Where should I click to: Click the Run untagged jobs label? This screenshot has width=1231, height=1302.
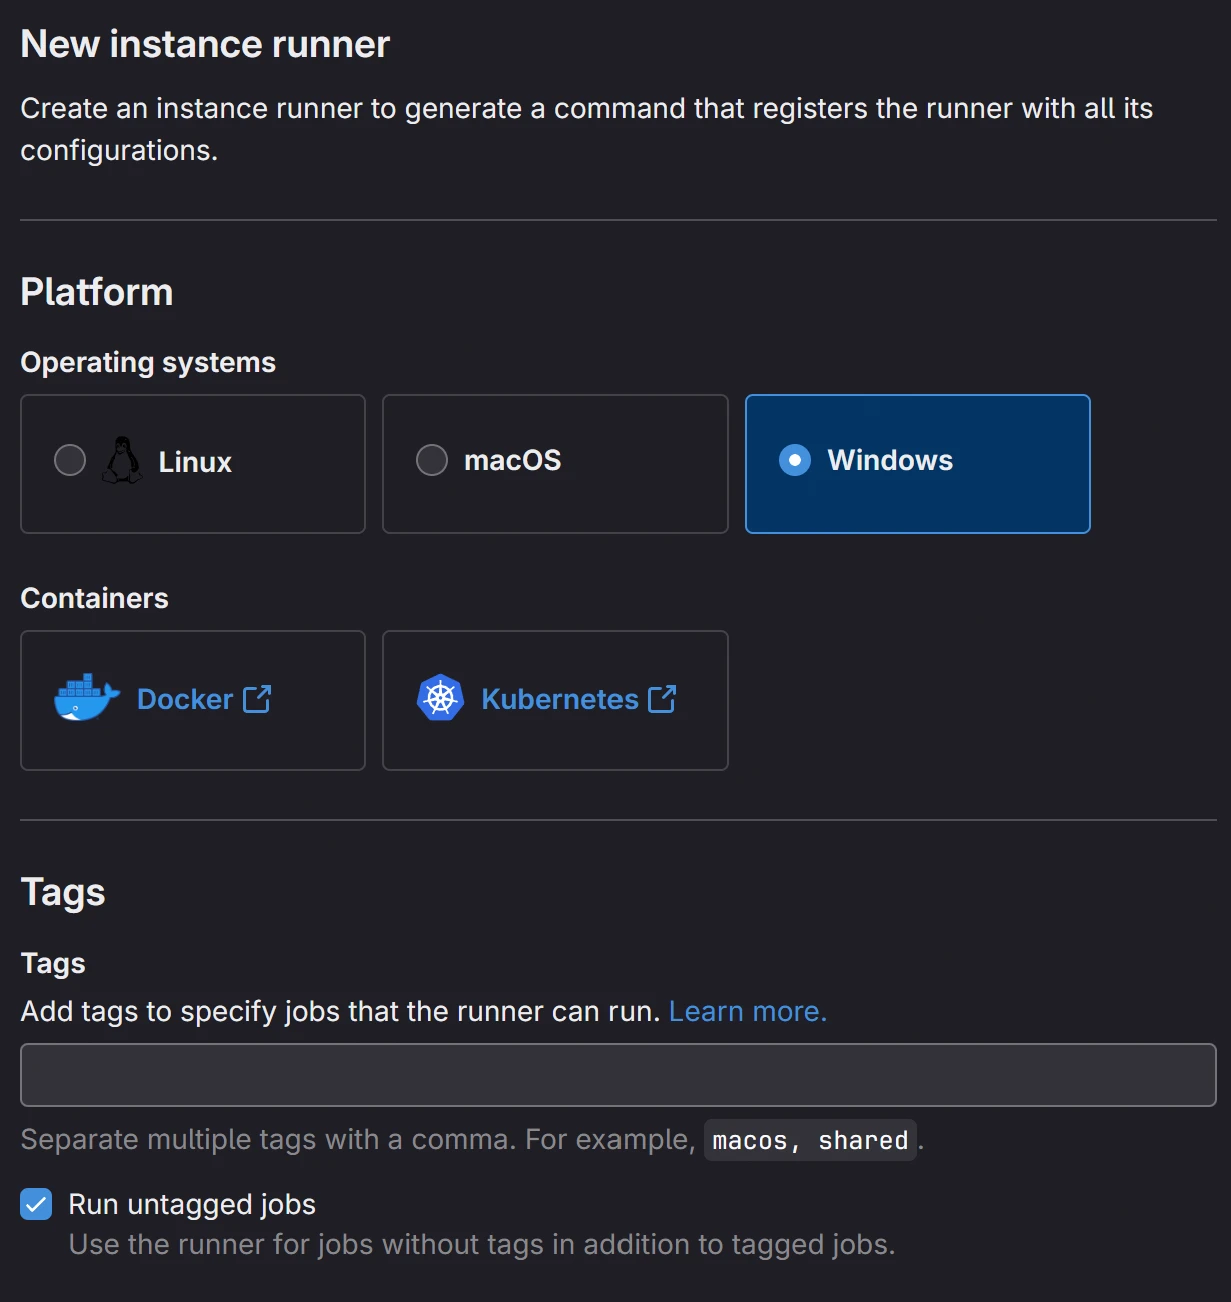coord(192,1204)
